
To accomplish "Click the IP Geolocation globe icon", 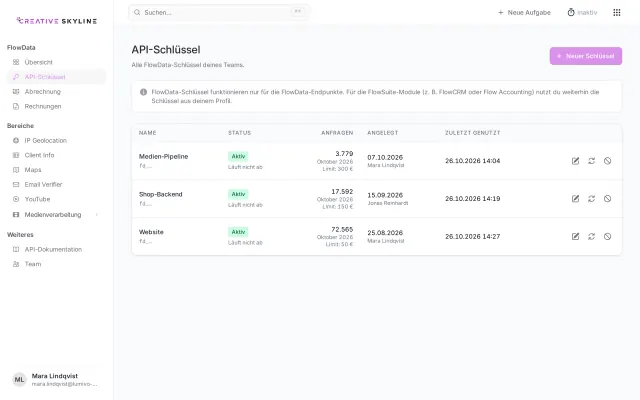I will (16, 140).
